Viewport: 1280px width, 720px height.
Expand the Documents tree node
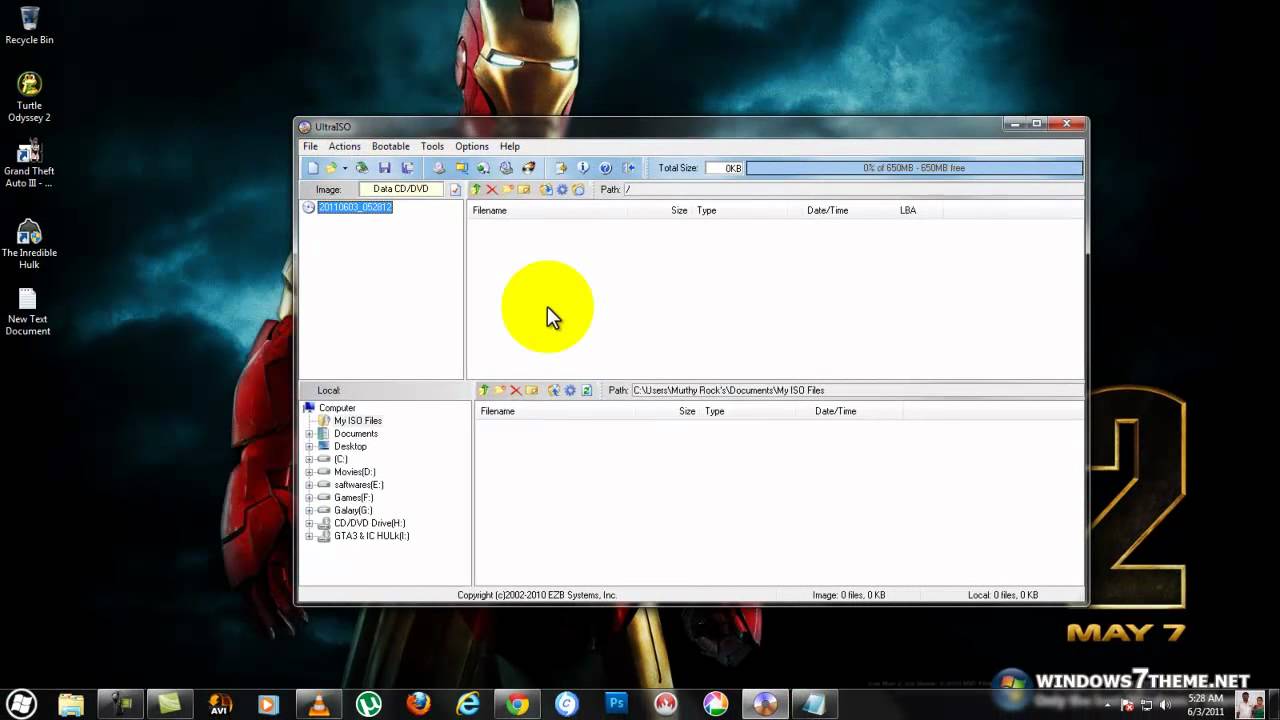click(309, 434)
